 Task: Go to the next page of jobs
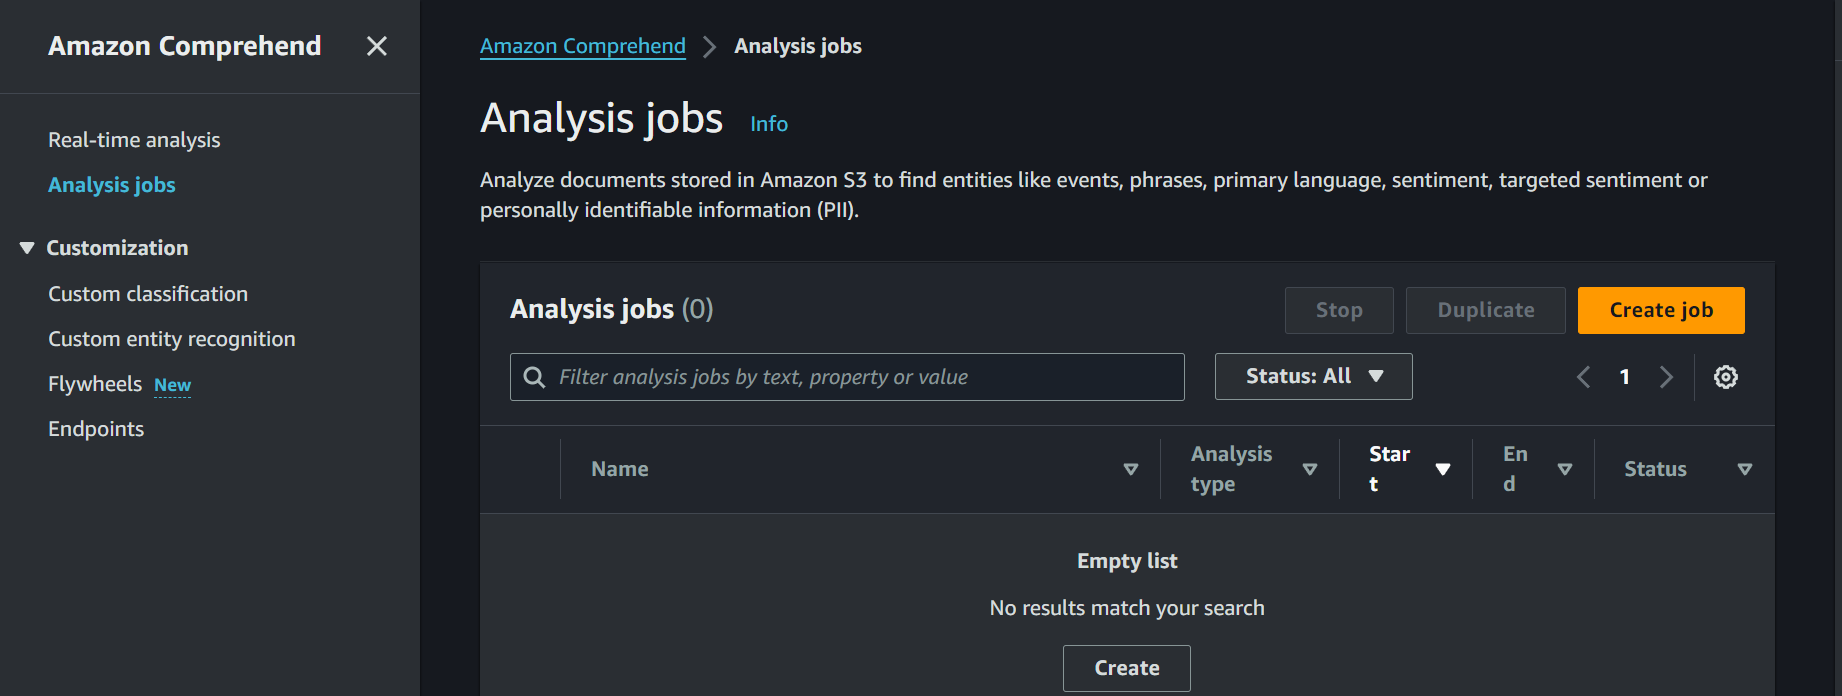click(x=1666, y=377)
